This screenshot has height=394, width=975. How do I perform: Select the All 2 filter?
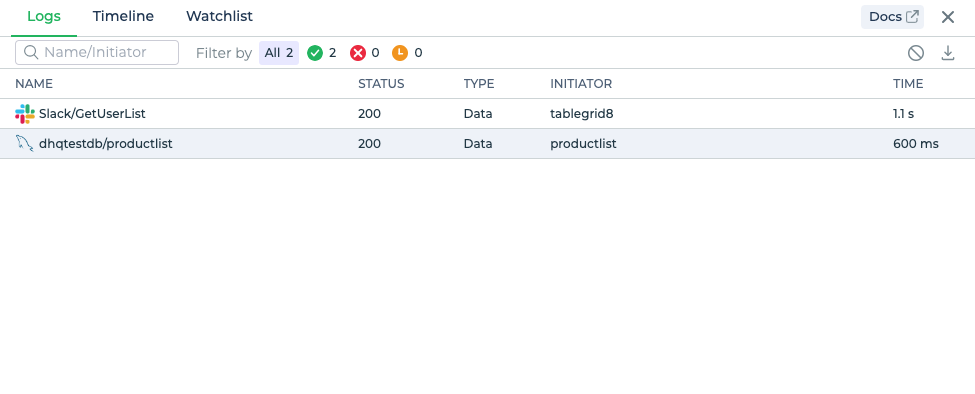[279, 53]
